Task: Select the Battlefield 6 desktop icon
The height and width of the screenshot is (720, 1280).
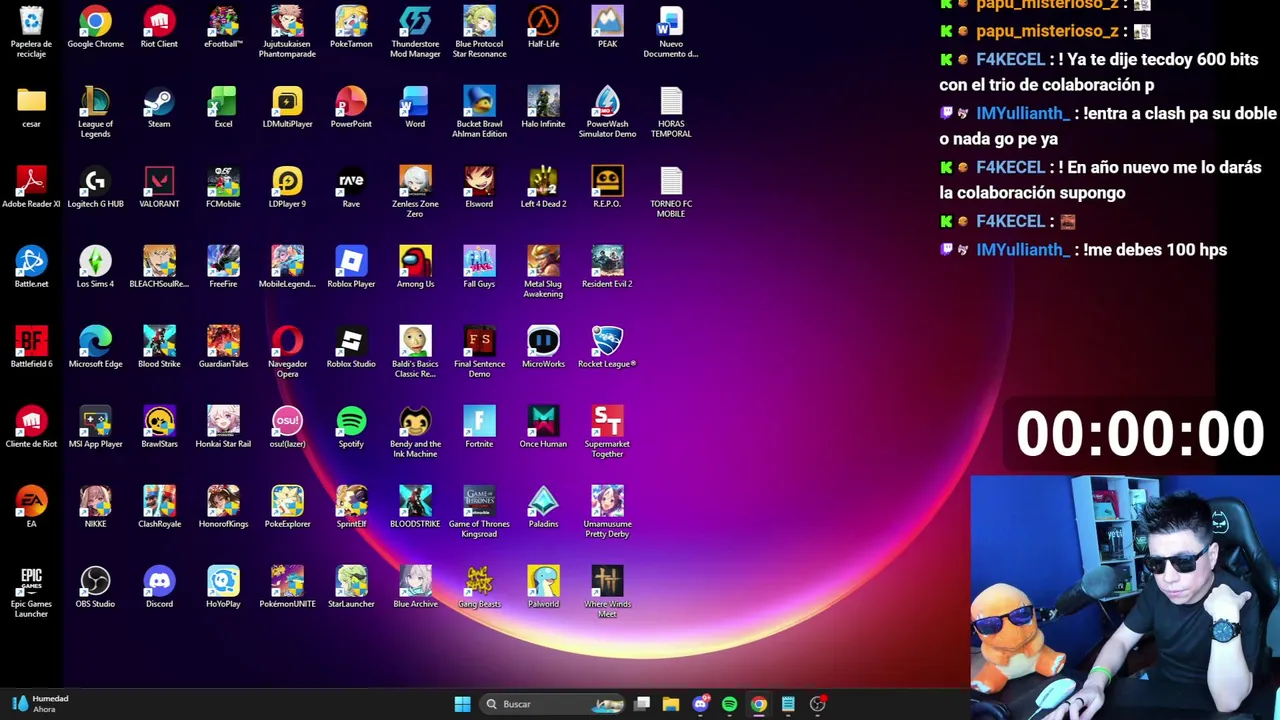Action: point(31,348)
